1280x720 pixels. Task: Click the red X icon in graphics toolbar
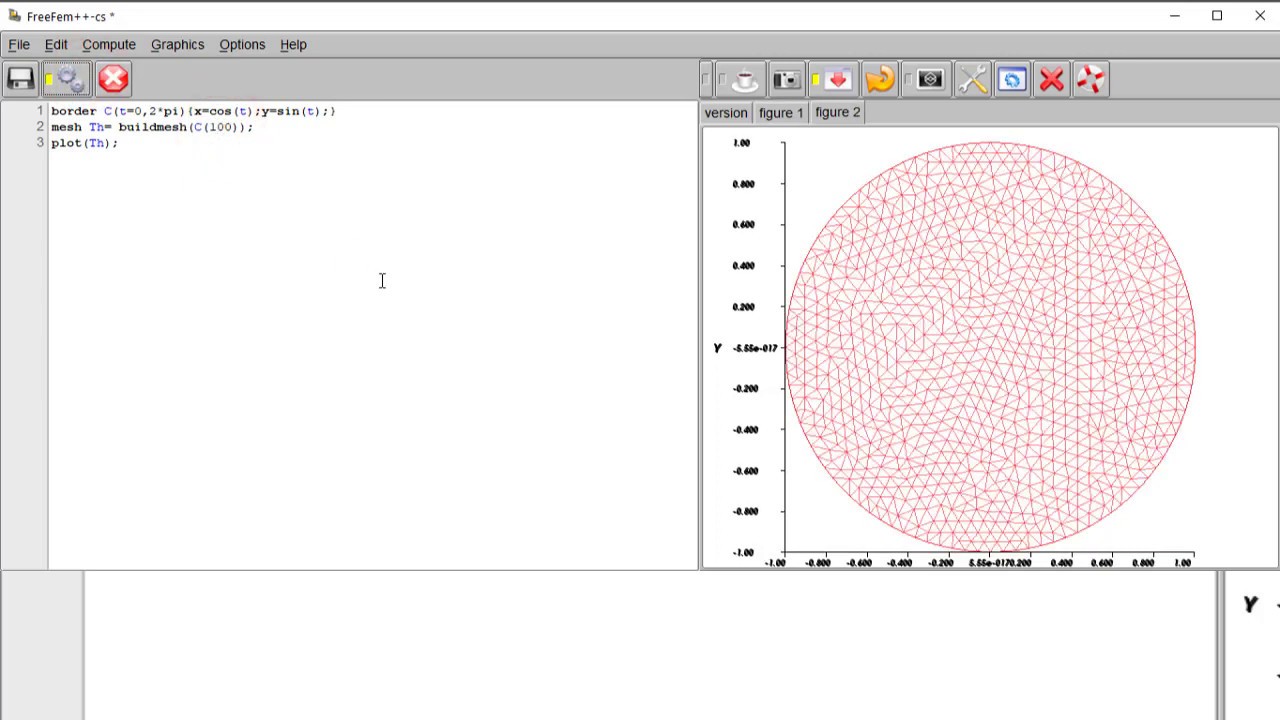pyautogui.click(x=1051, y=80)
